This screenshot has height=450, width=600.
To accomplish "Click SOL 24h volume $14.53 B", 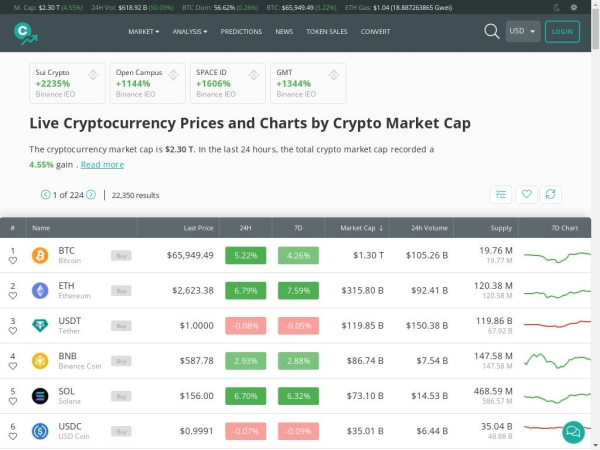I will pyautogui.click(x=429, y=396).
